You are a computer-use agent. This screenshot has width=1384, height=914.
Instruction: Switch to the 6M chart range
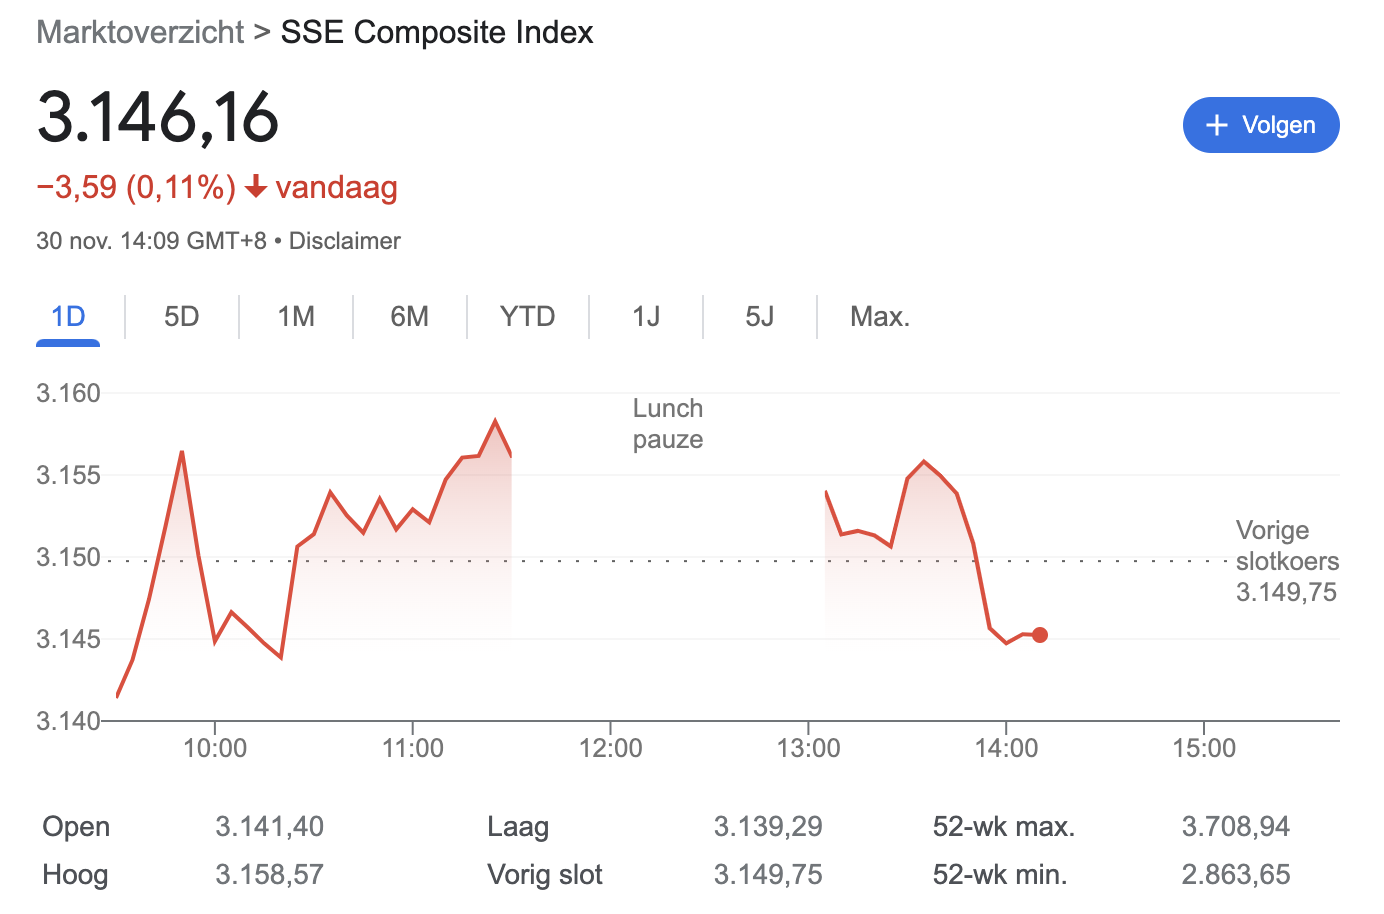point(409,317)
